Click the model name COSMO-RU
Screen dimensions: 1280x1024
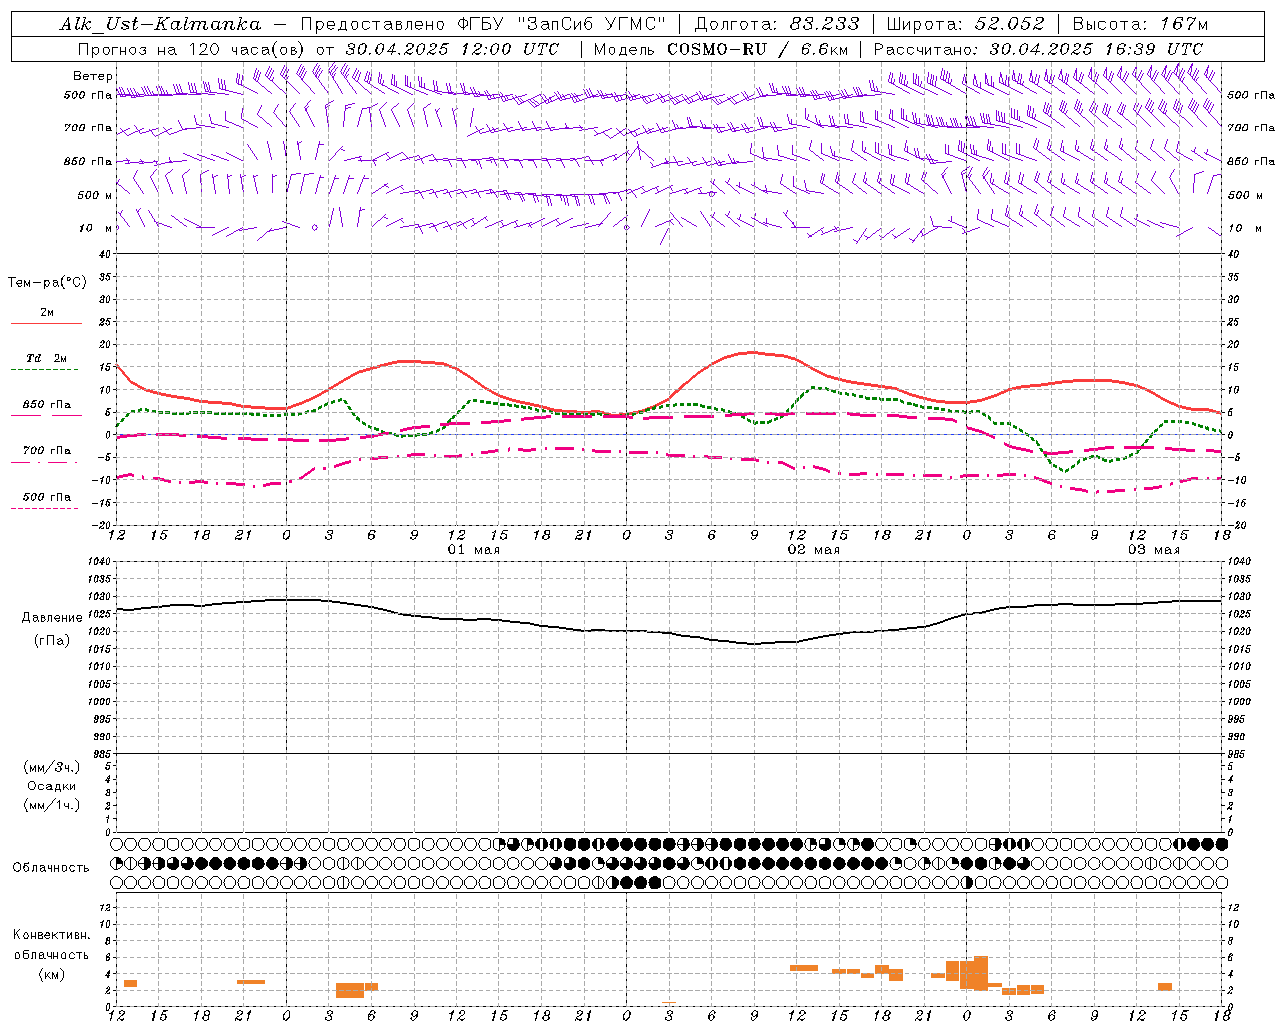click(716, 49)
